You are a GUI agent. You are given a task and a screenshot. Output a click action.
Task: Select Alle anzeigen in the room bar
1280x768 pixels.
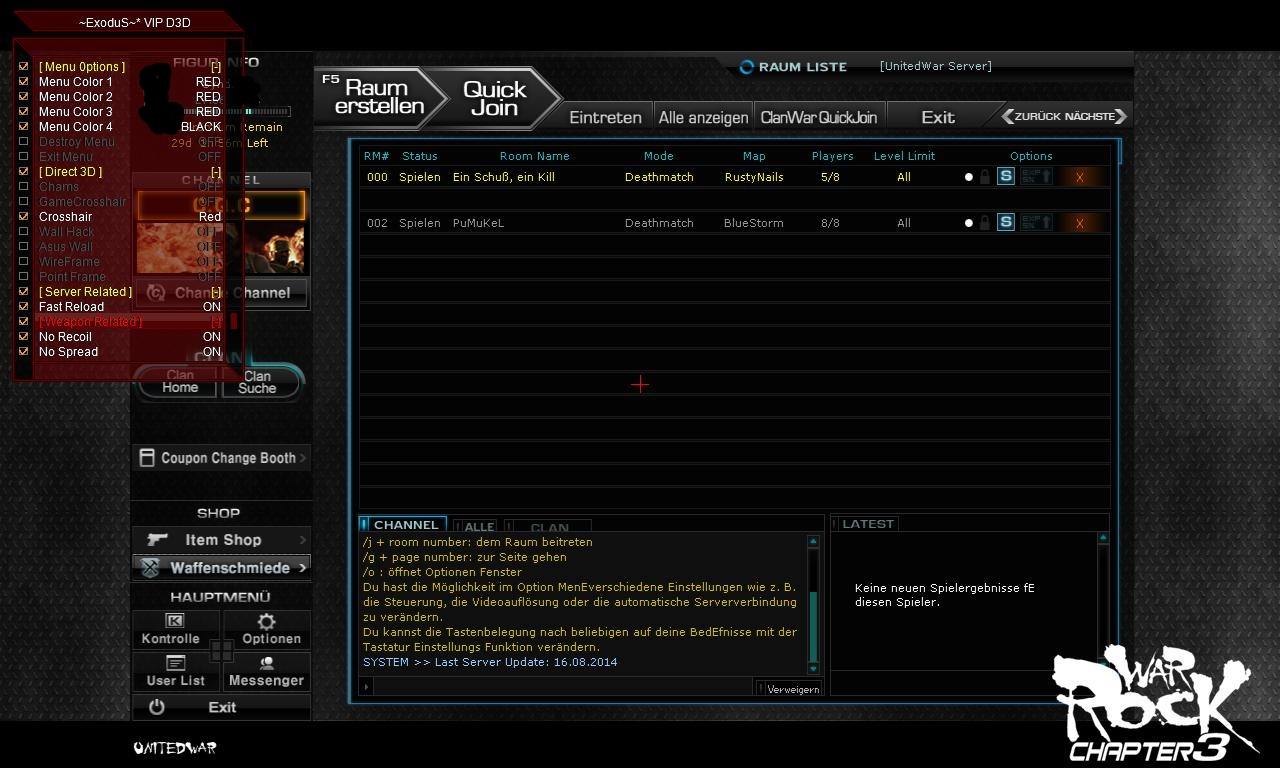tap(703, 117)
